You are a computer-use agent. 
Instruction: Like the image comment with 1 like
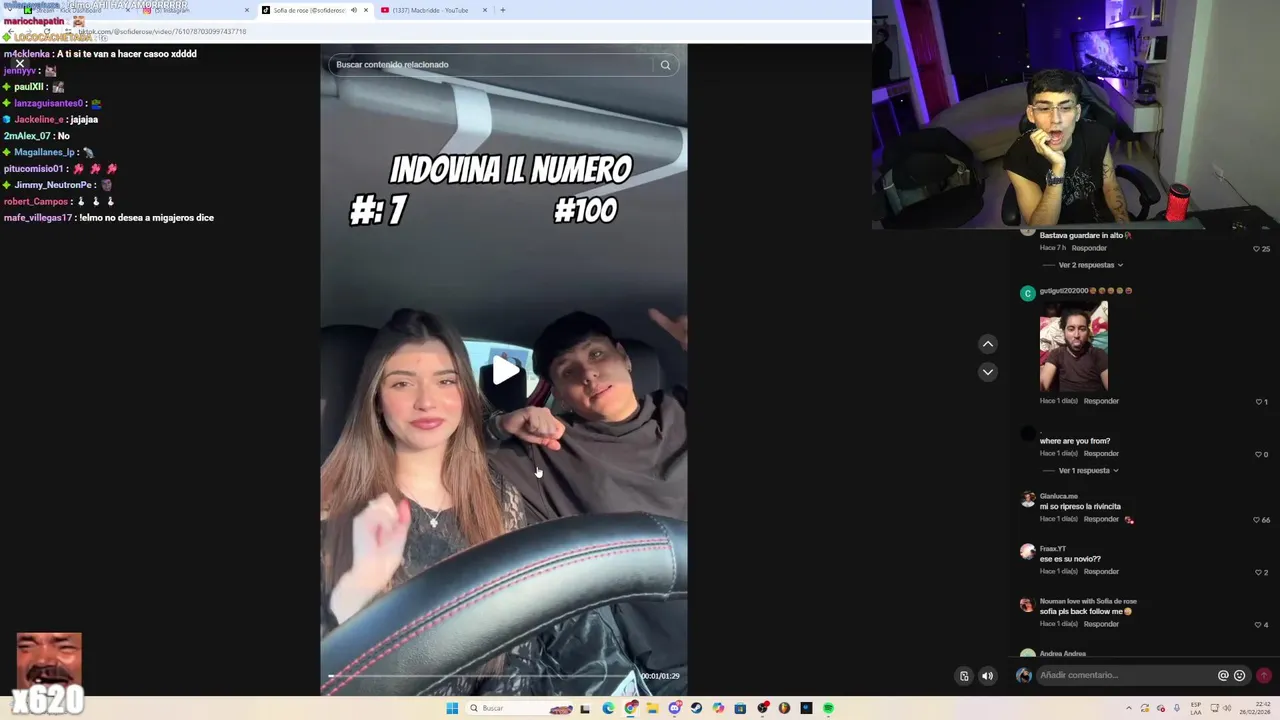pyautogui.click(x=1259, y=401)
